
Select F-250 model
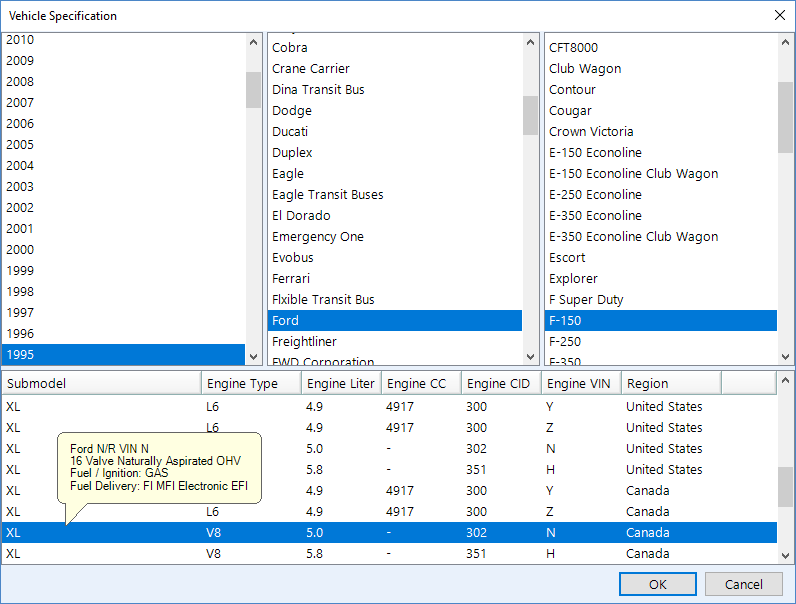point(661,342)
